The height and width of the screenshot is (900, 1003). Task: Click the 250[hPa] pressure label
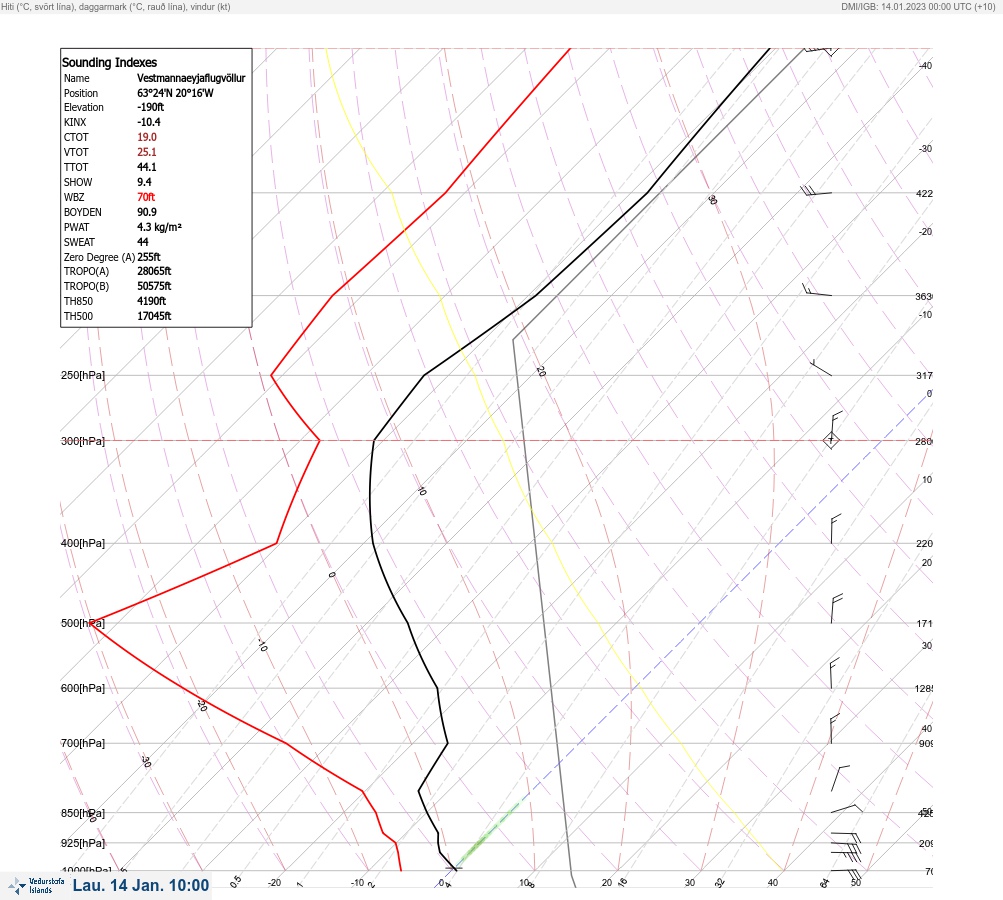coord(83,375)
